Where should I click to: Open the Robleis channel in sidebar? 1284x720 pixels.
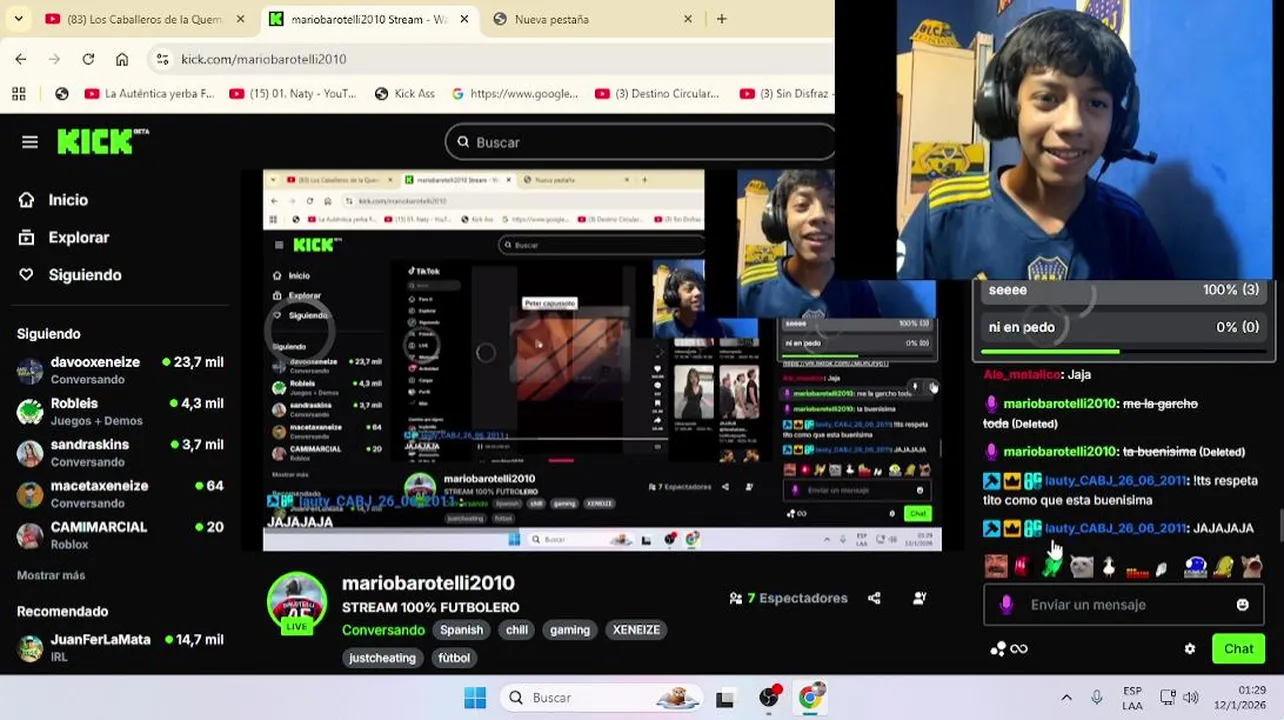120,411
